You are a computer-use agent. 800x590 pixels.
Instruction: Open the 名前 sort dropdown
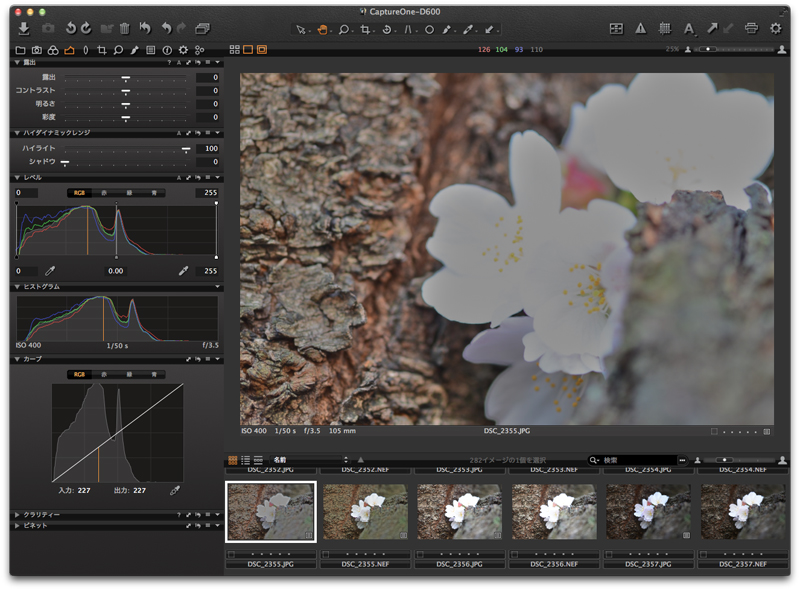pyautogui.click(x=305, y=460)
